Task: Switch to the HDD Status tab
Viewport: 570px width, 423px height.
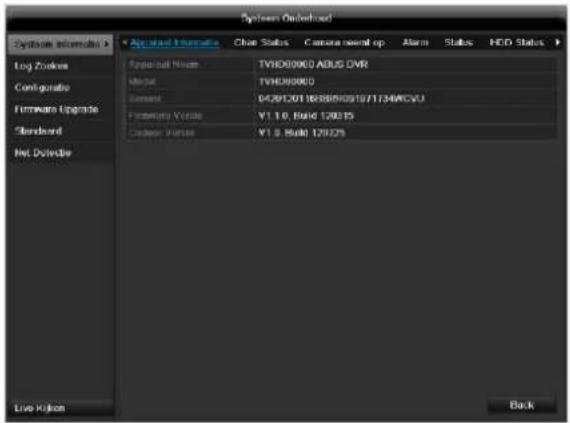Action: tap(516, 43)
